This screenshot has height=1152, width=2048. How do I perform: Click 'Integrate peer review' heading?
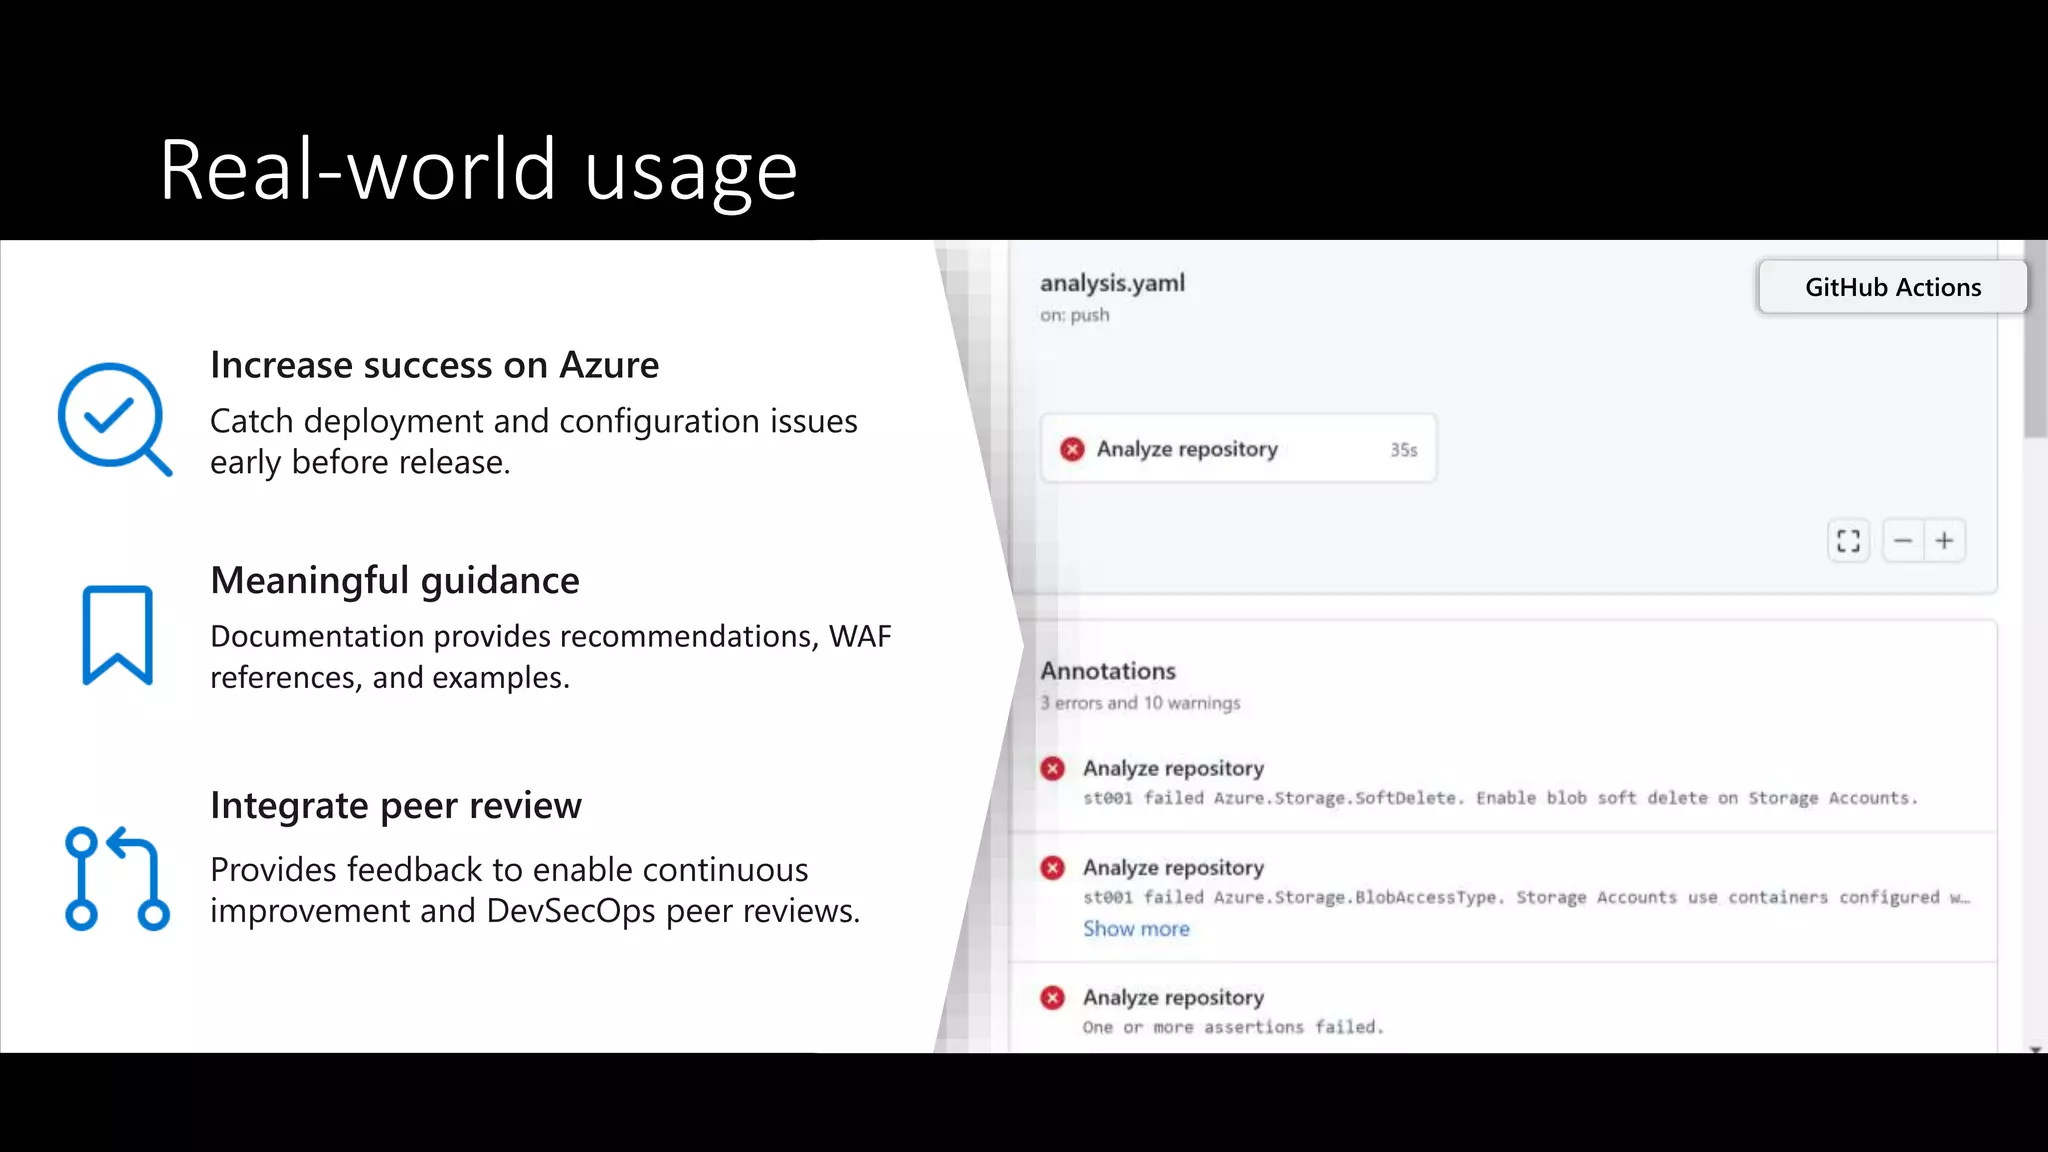pos(396,806)
